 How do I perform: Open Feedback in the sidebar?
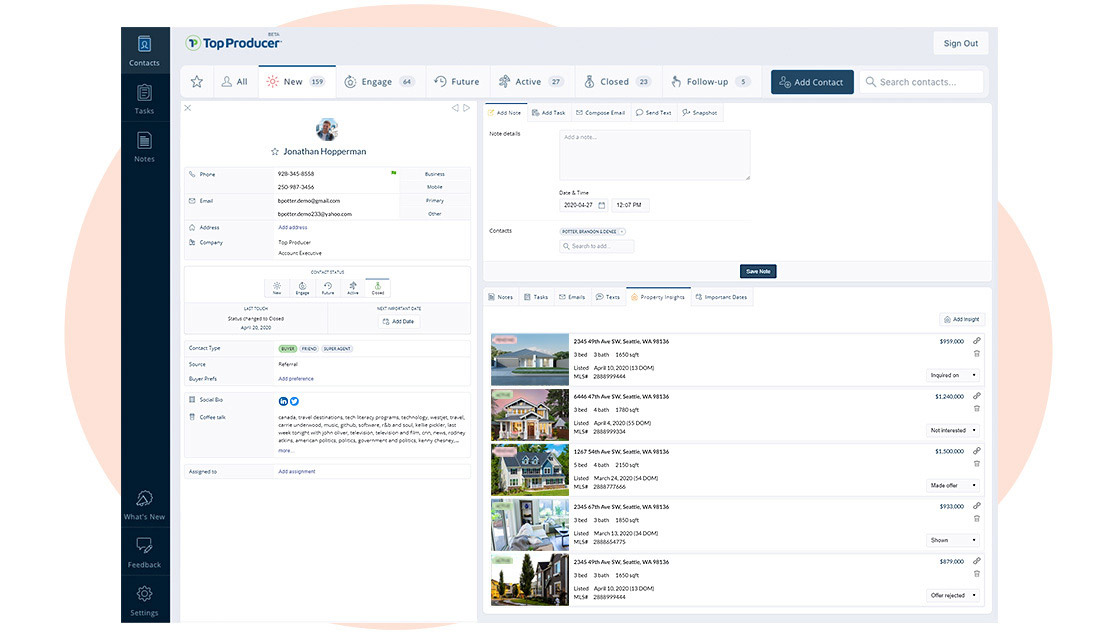(x=144, y=552)
